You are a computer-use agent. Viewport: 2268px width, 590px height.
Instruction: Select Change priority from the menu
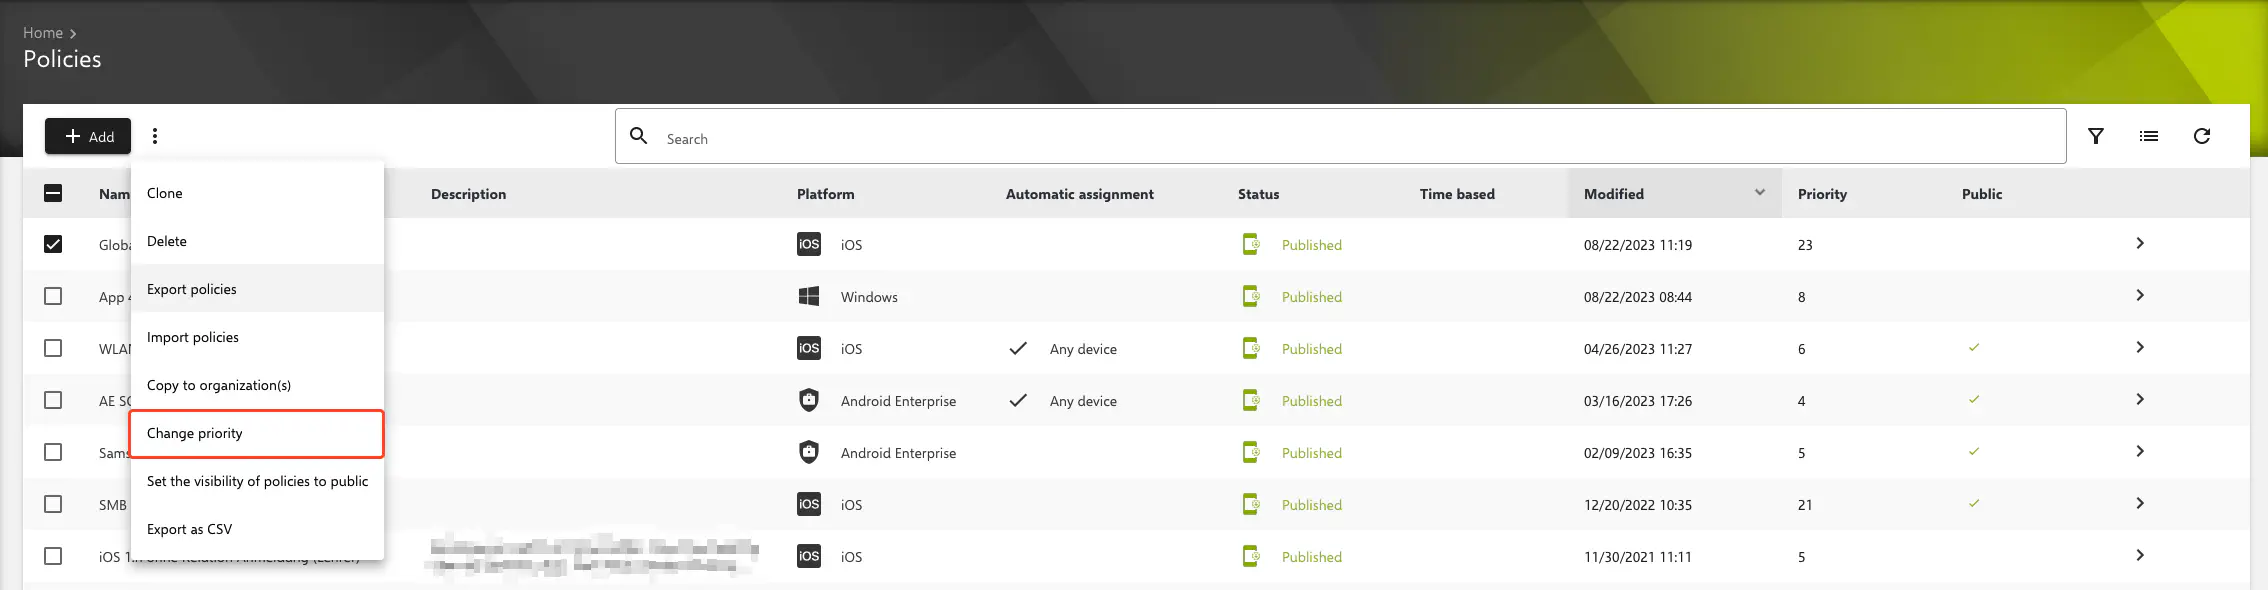[256, 433]
